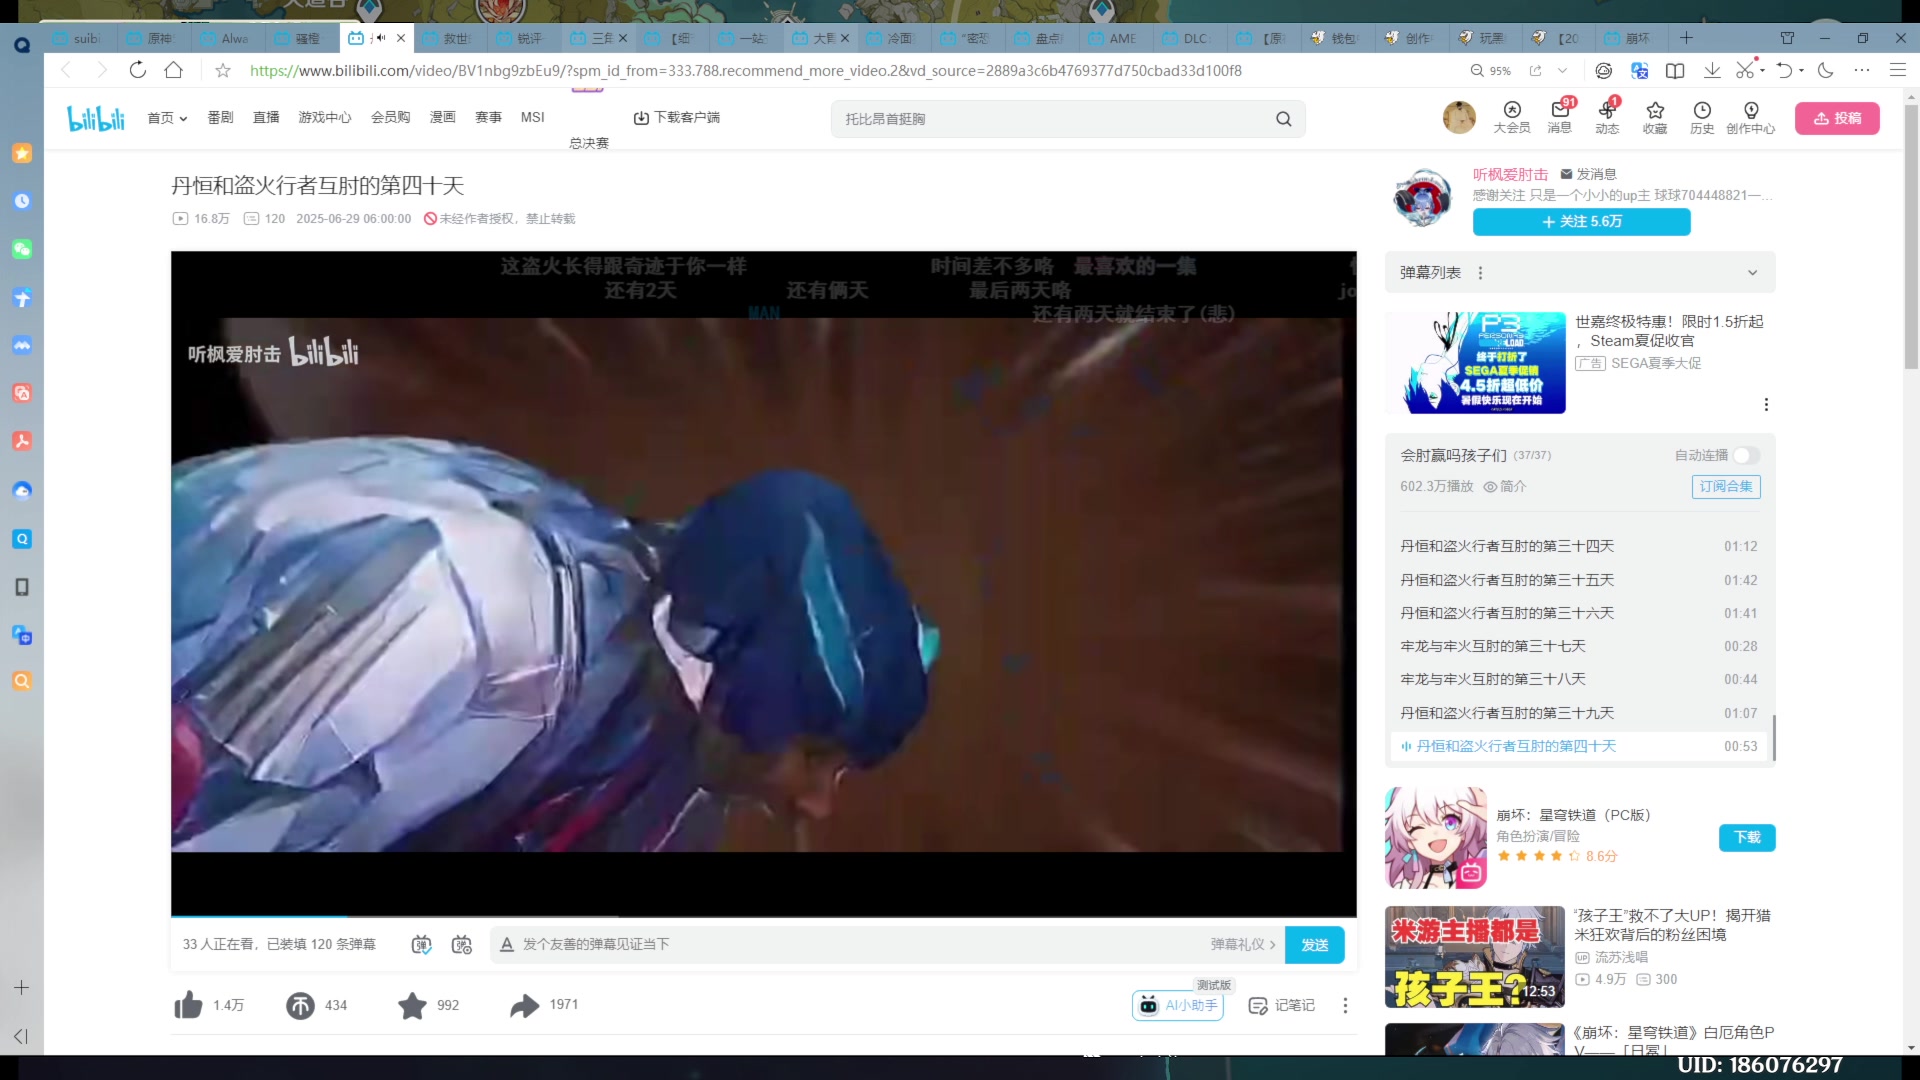Viewport: 1920px width, 1080px height.
Task: Open 会员购 nav item
Action: [391, 117]
